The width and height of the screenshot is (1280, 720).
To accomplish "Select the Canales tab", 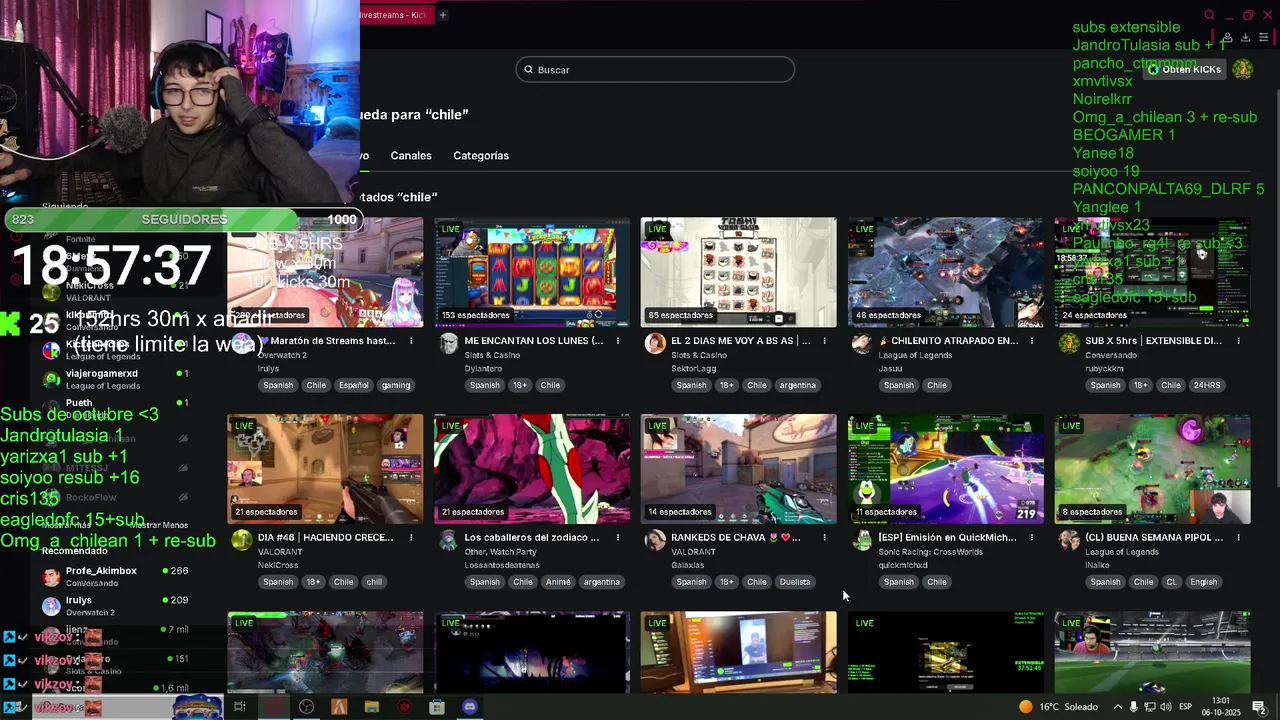I will click(x=411, y=156).
